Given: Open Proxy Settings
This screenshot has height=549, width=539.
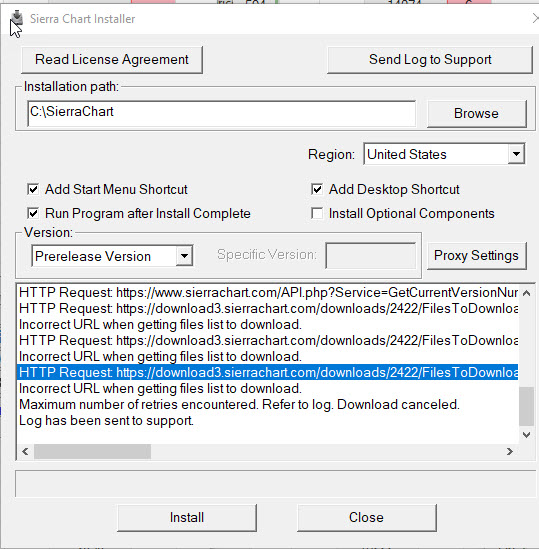Looking at the screenshot, I should pos(476,256).
